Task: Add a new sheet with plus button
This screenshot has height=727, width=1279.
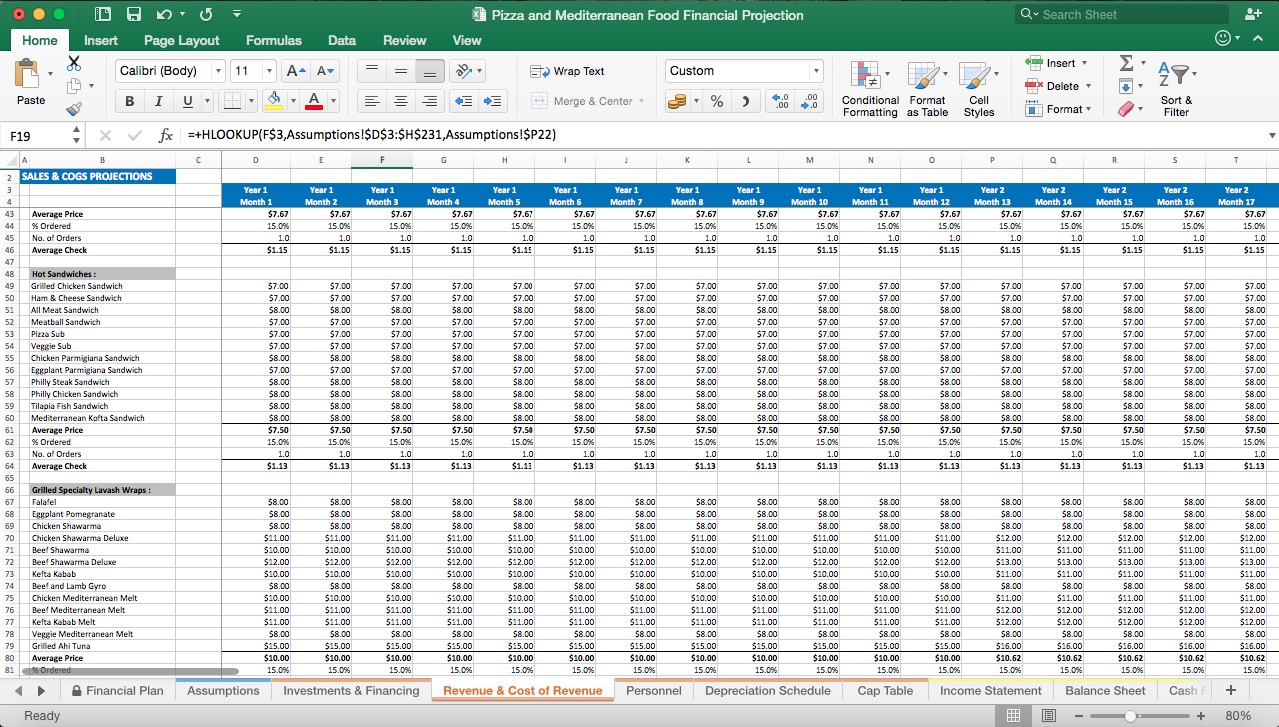Action: pyautogui.click(x=1230, y=691)
